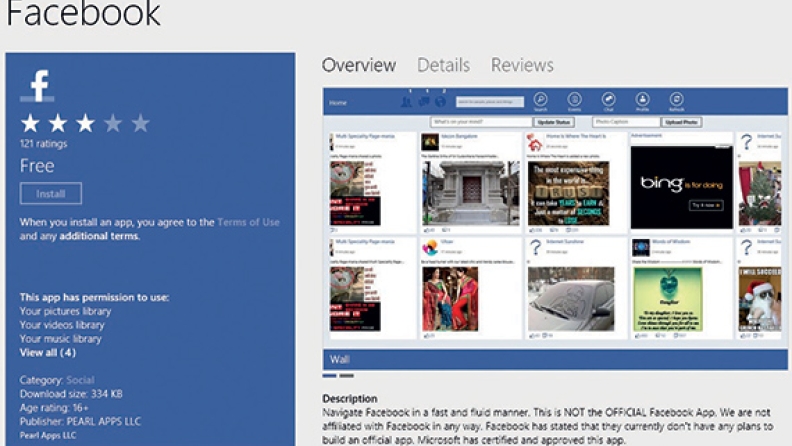Click View all (4) permissions
This screenshot has width=792, height=446.
click(x=47, y=353)
